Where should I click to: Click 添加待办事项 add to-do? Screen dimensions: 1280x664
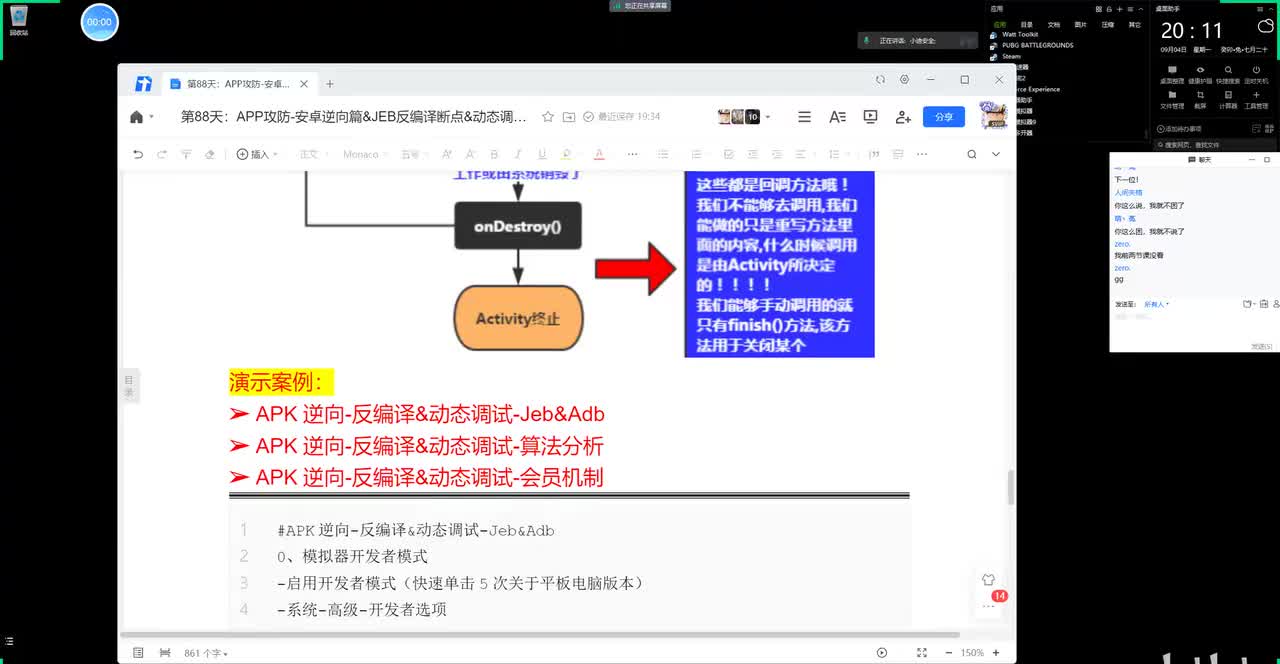click(1180, 129)
